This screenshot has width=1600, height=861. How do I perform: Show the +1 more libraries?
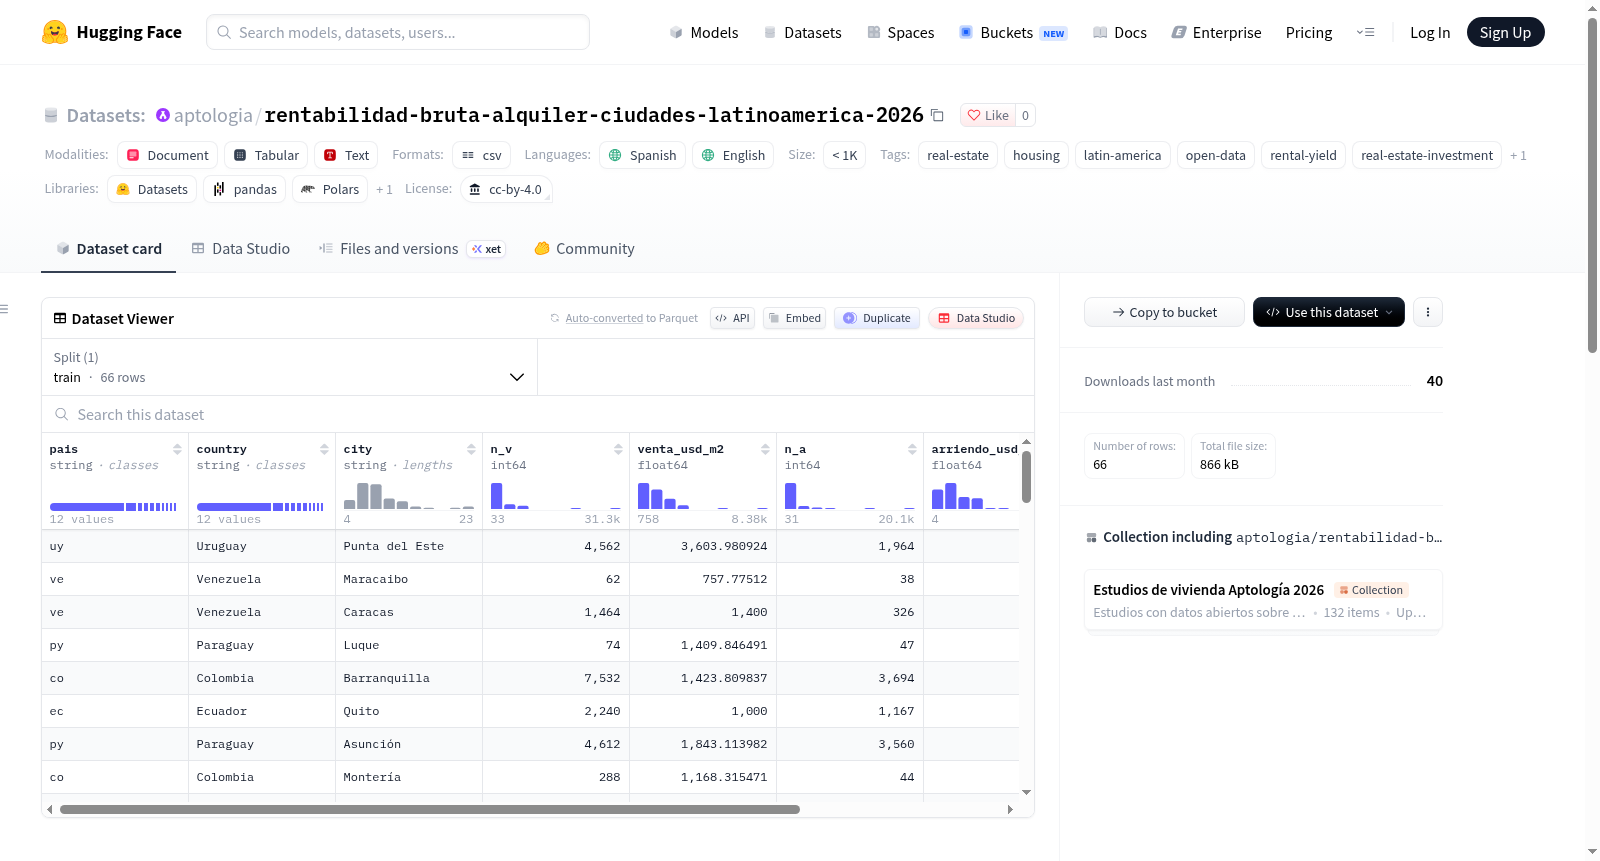pyautogui.click(x=384, y=189)
